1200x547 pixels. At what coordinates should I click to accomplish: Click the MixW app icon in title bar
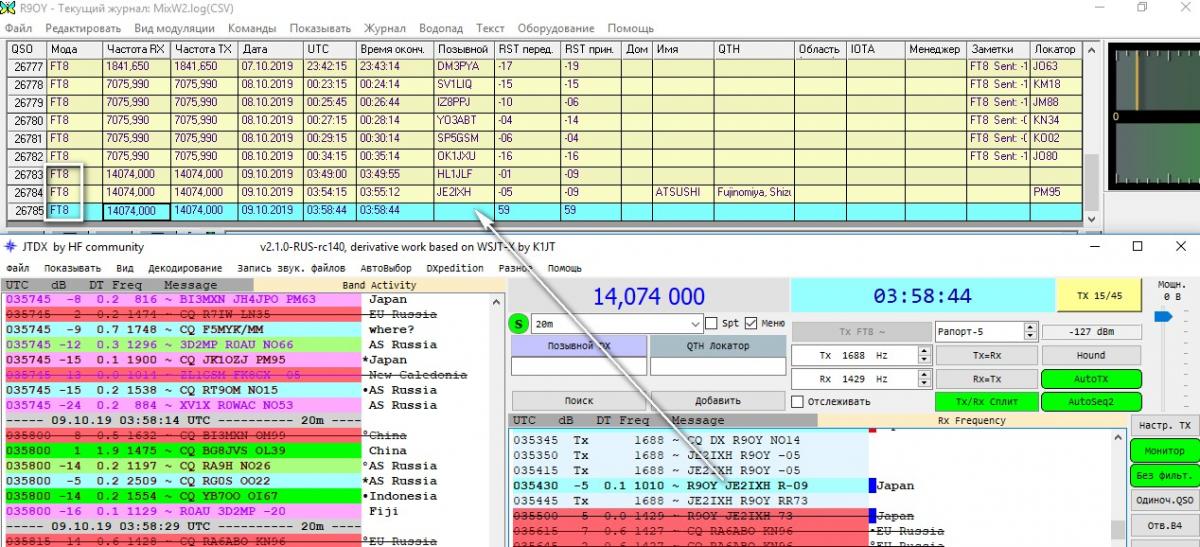tap(10, 8)
